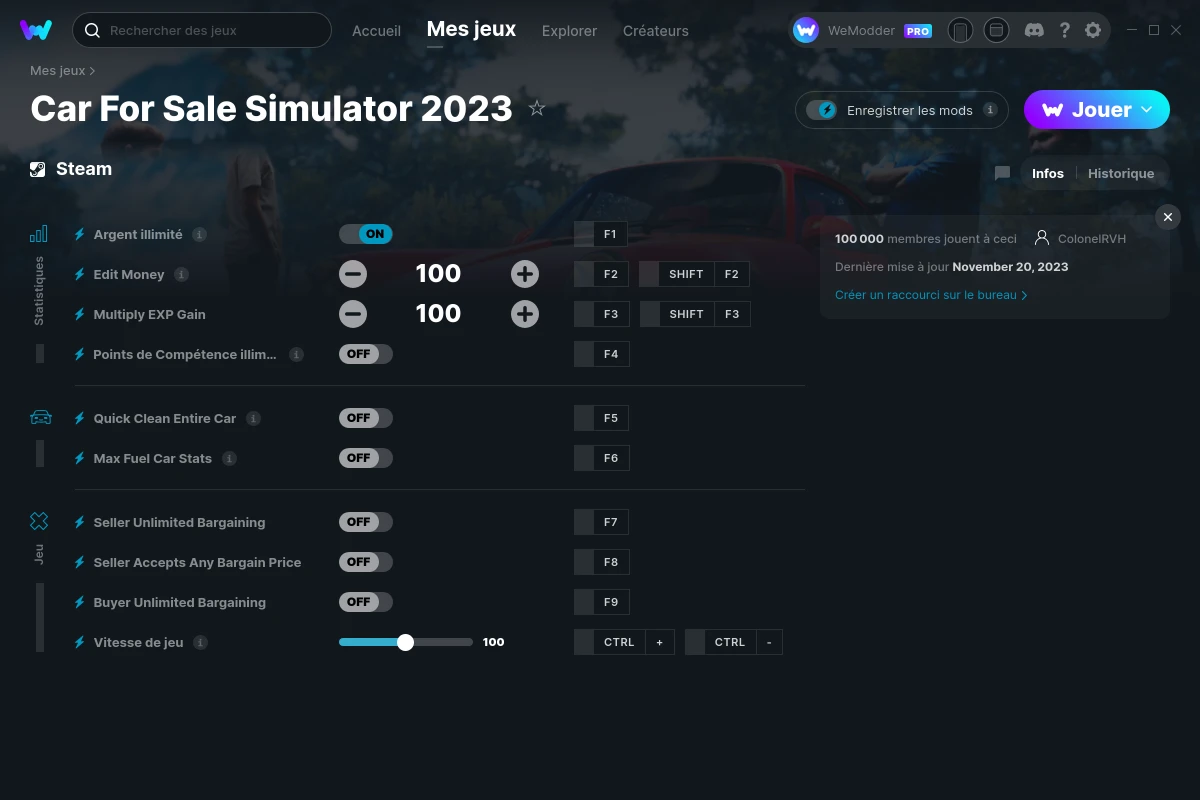Open Discord link icon

click(1035, 30)
